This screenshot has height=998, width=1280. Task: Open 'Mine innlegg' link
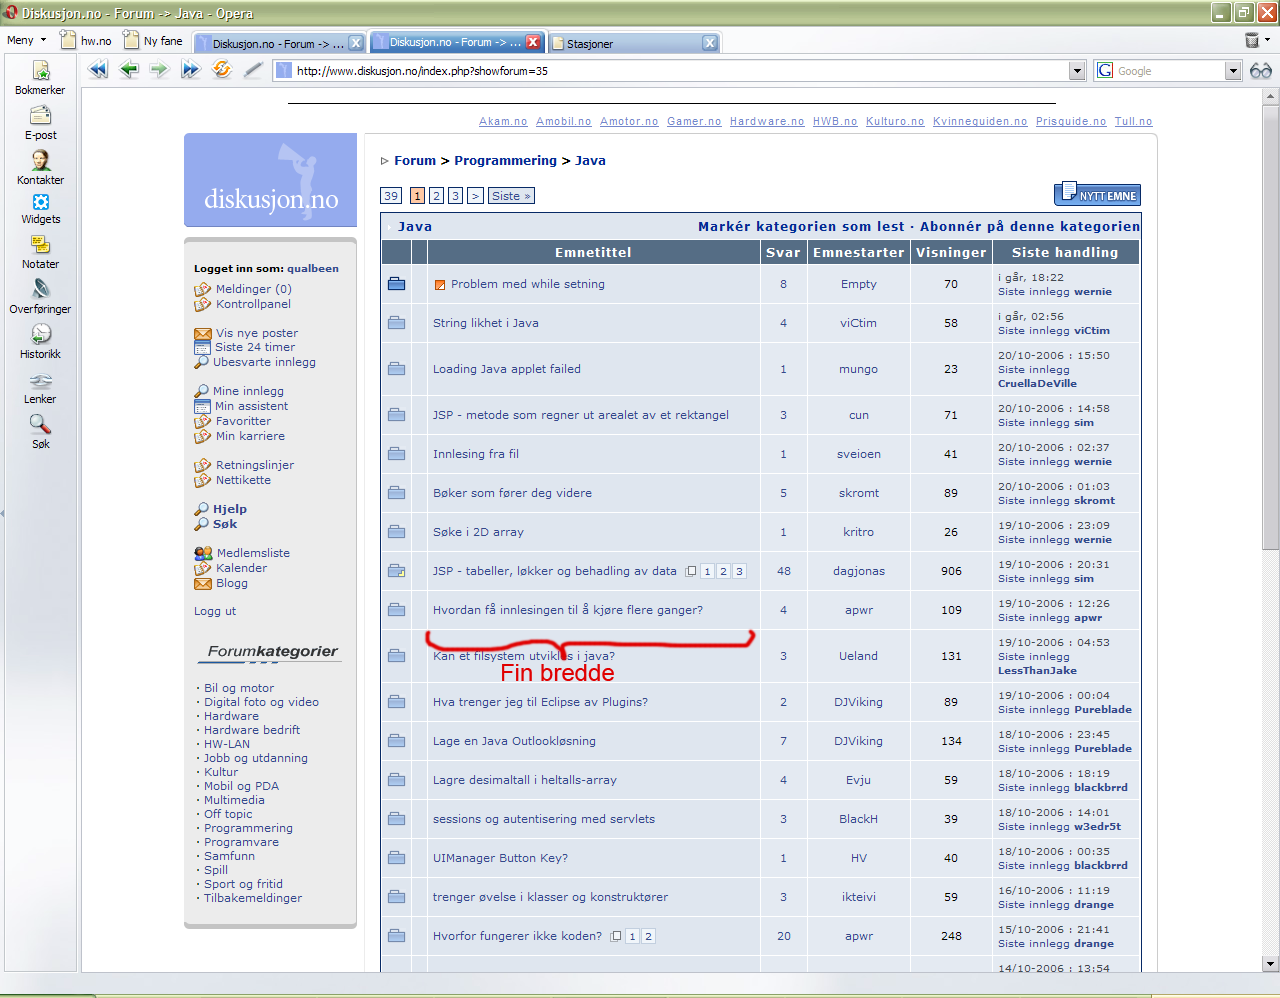click(248, 391)
